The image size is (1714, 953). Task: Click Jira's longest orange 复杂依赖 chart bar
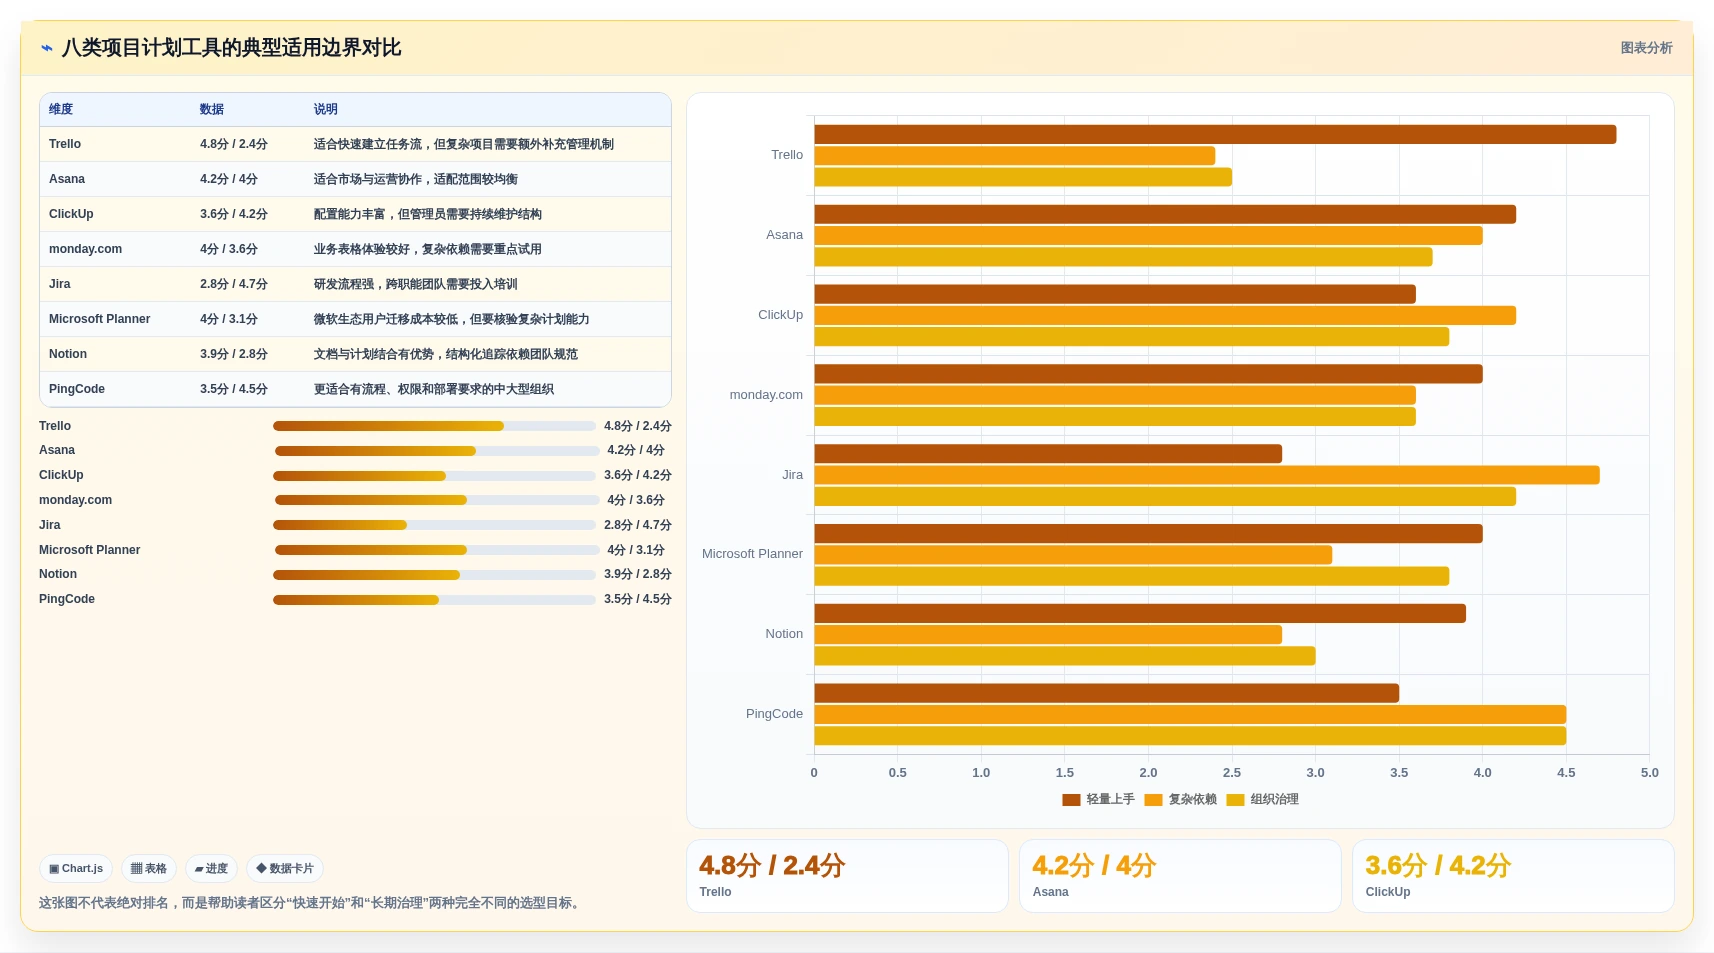click(1207, 475)
